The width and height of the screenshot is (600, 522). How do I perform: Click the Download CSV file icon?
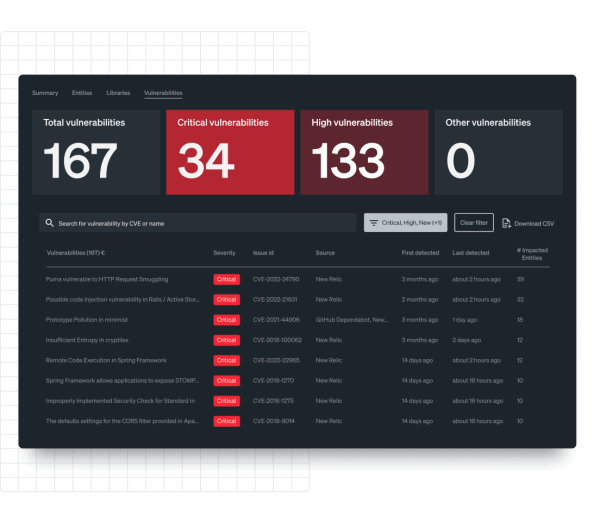tap(506, 223)
